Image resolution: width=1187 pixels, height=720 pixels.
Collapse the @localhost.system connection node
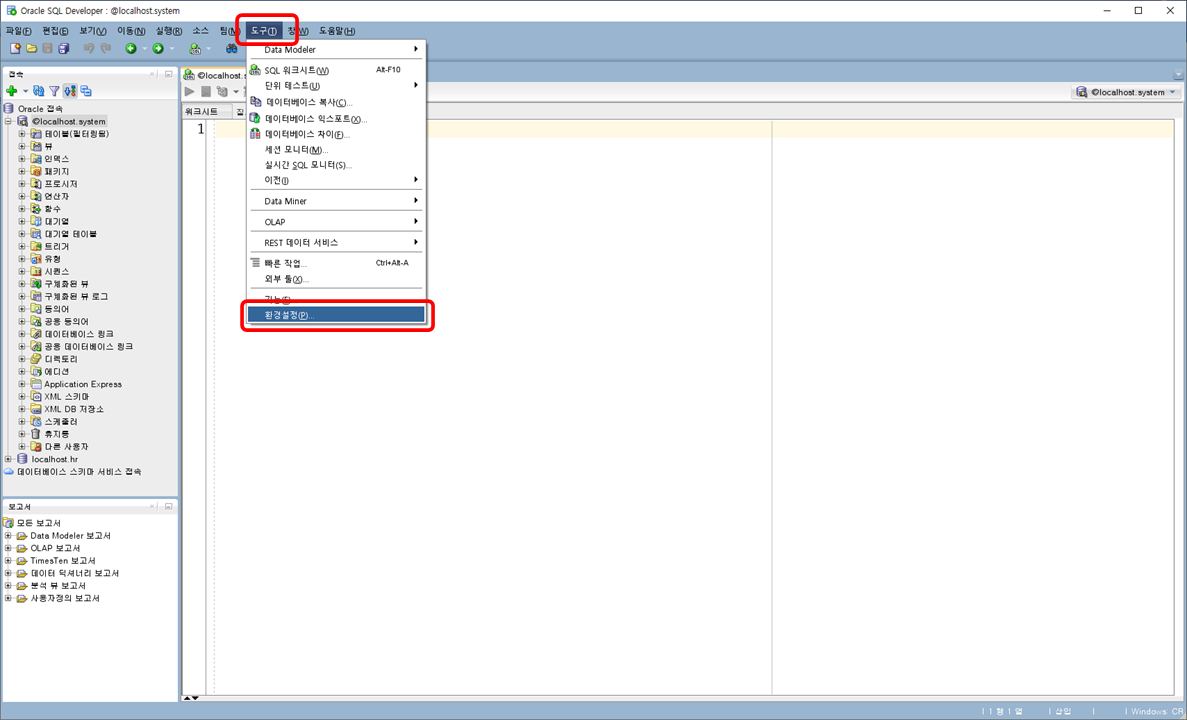(8, 121)
